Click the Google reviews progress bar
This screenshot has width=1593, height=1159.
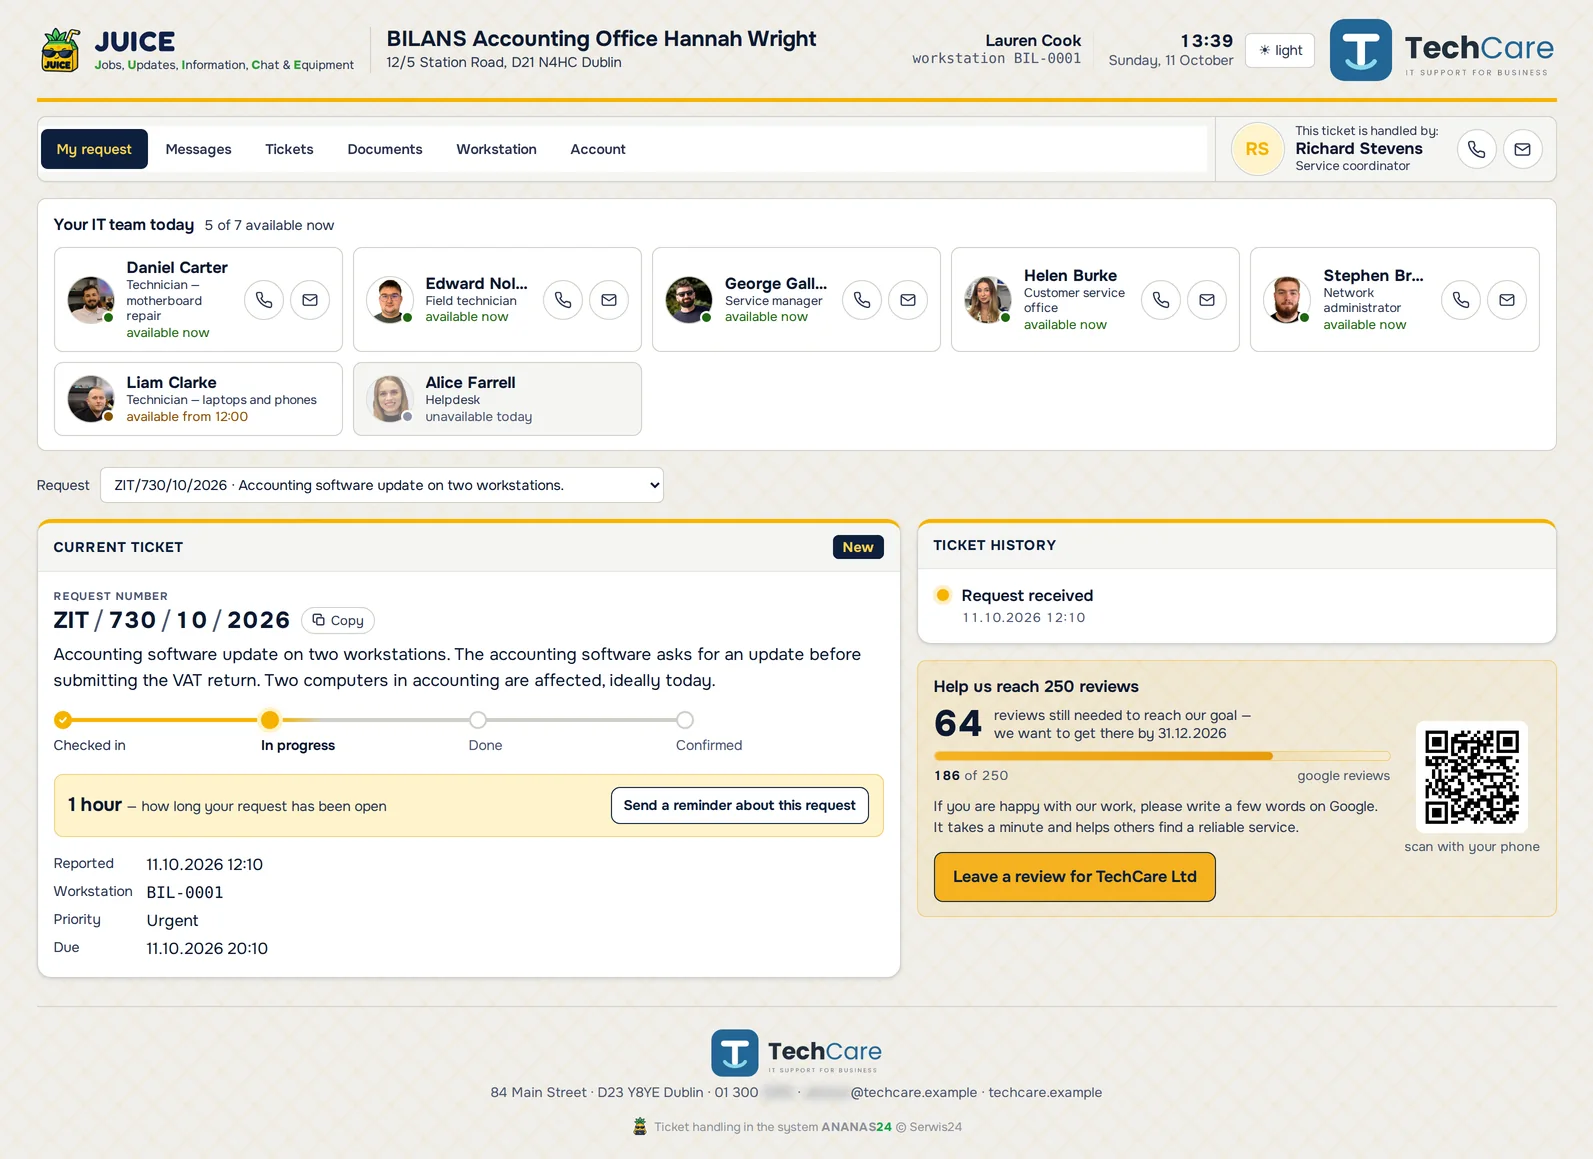pos(1162,756)
